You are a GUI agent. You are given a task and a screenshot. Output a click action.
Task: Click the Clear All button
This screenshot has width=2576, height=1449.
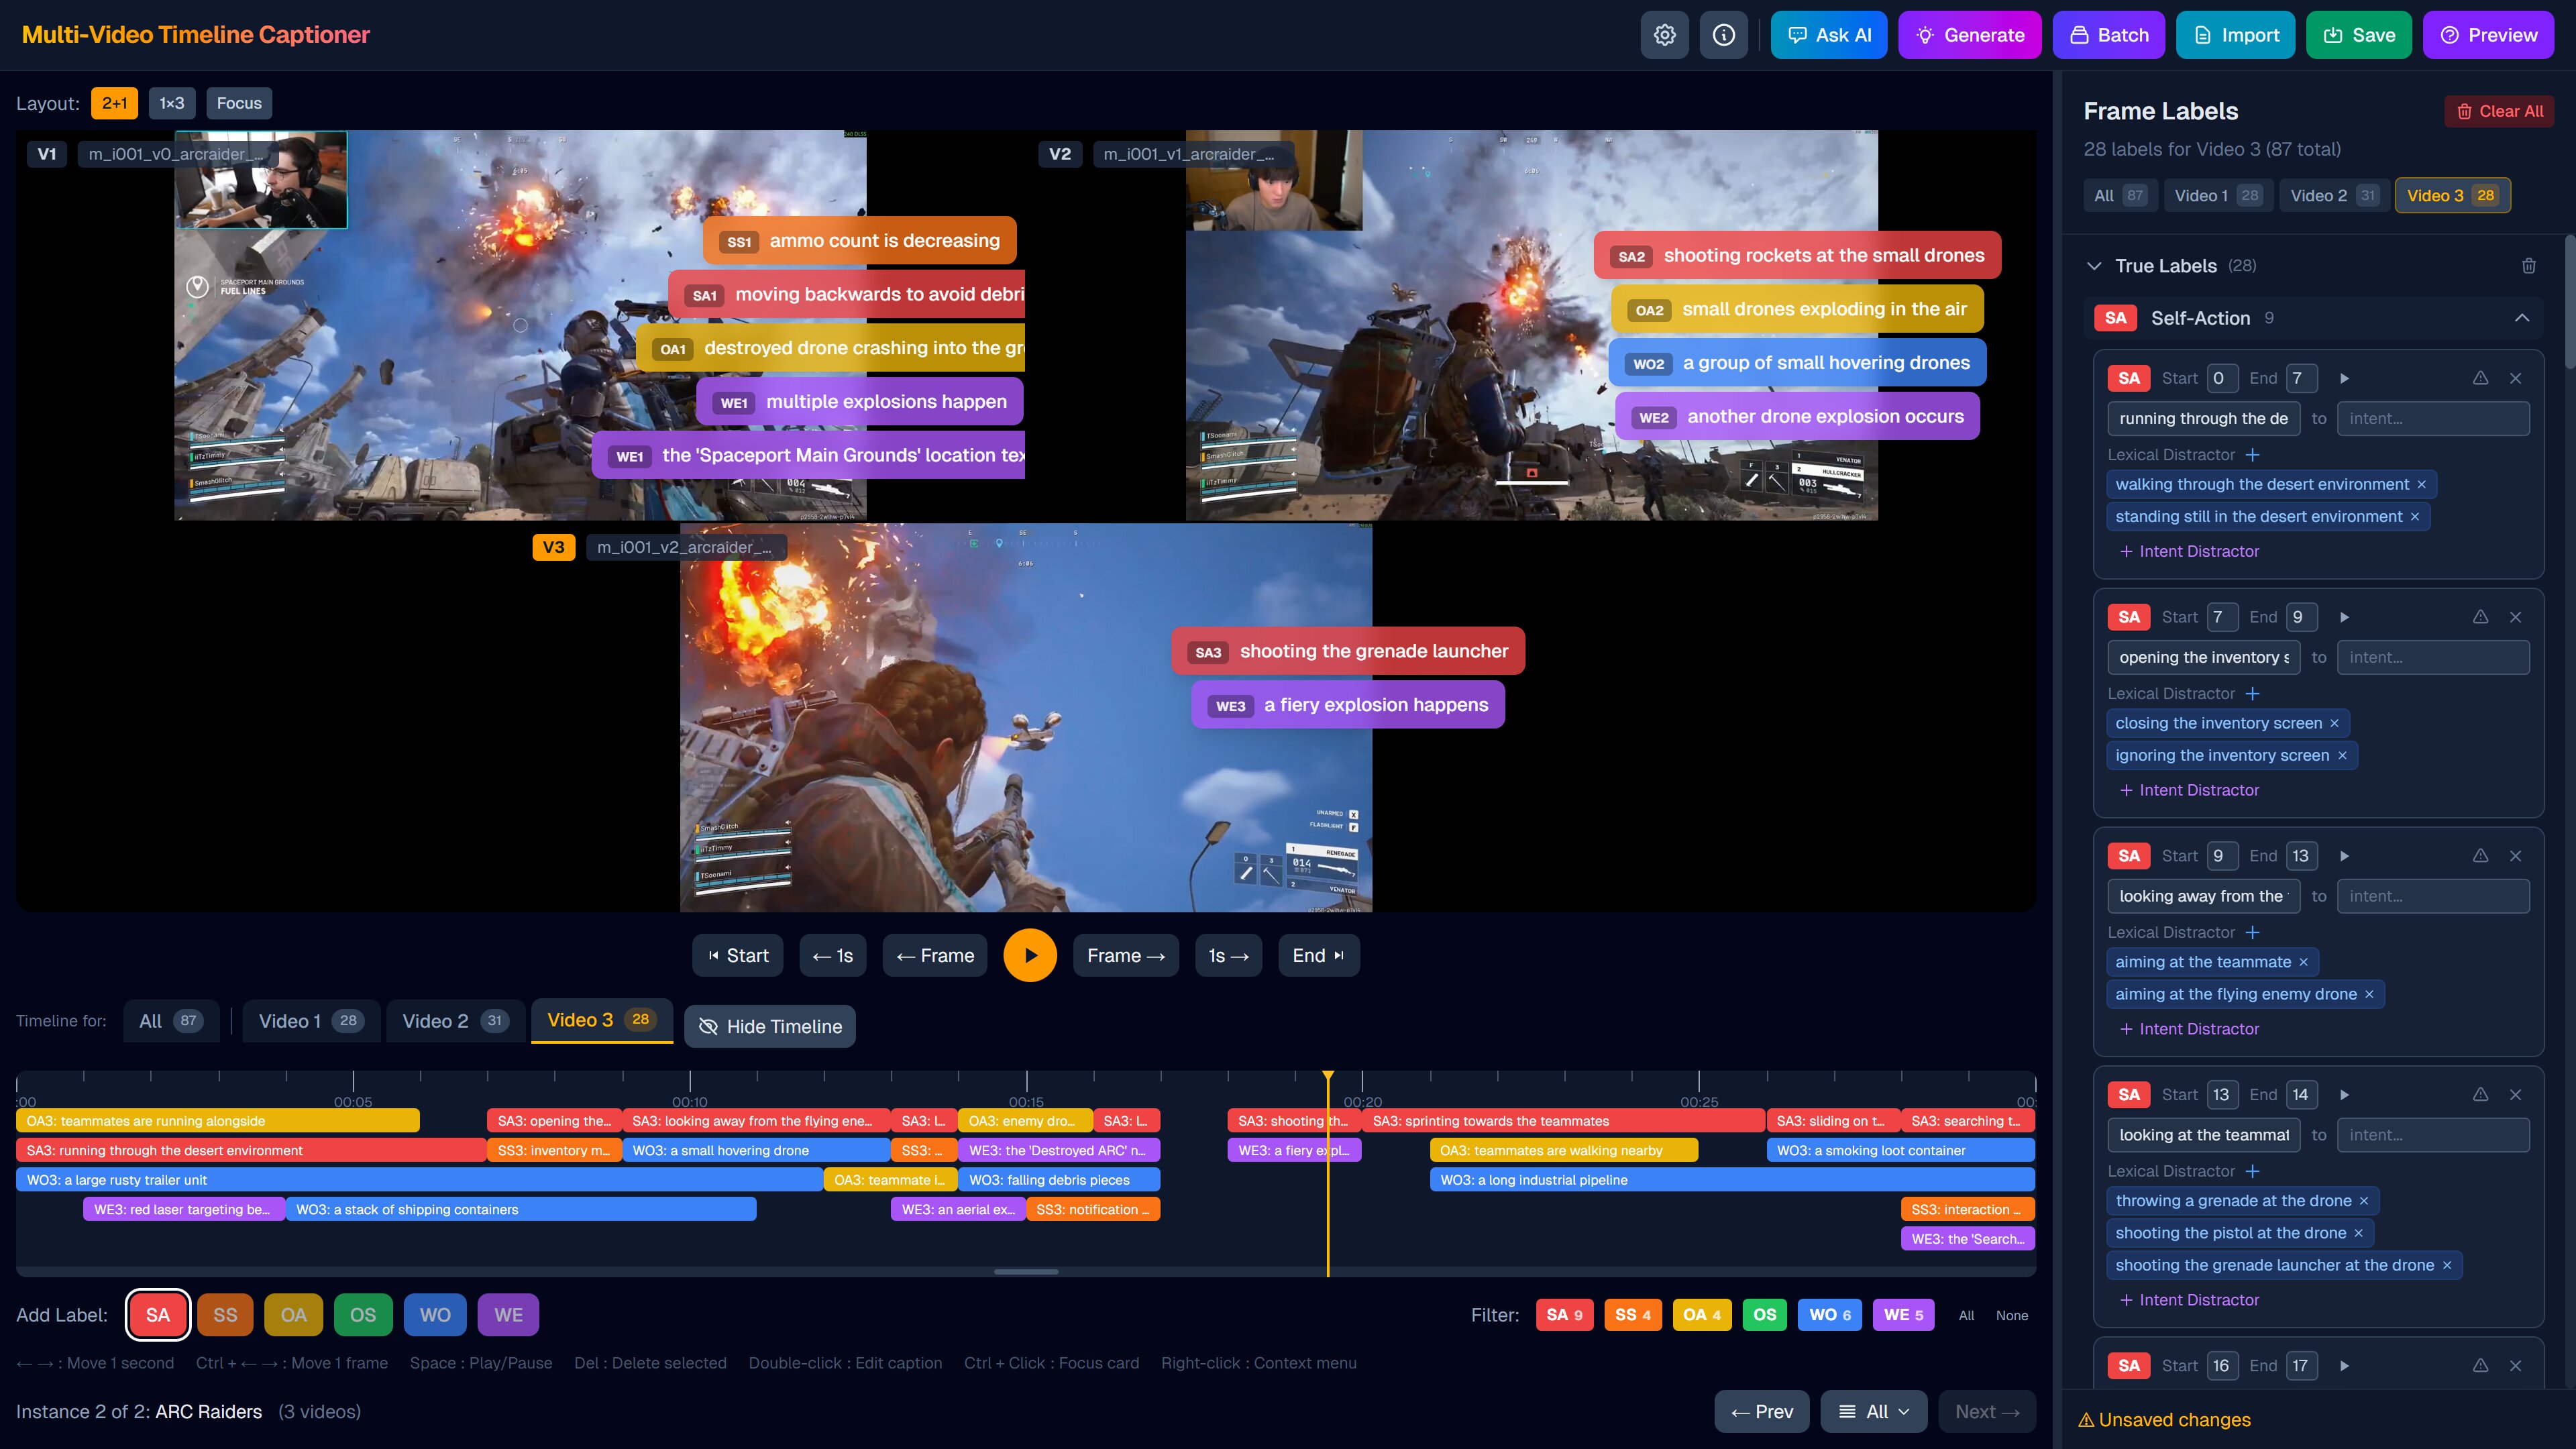click(2499, 111)
